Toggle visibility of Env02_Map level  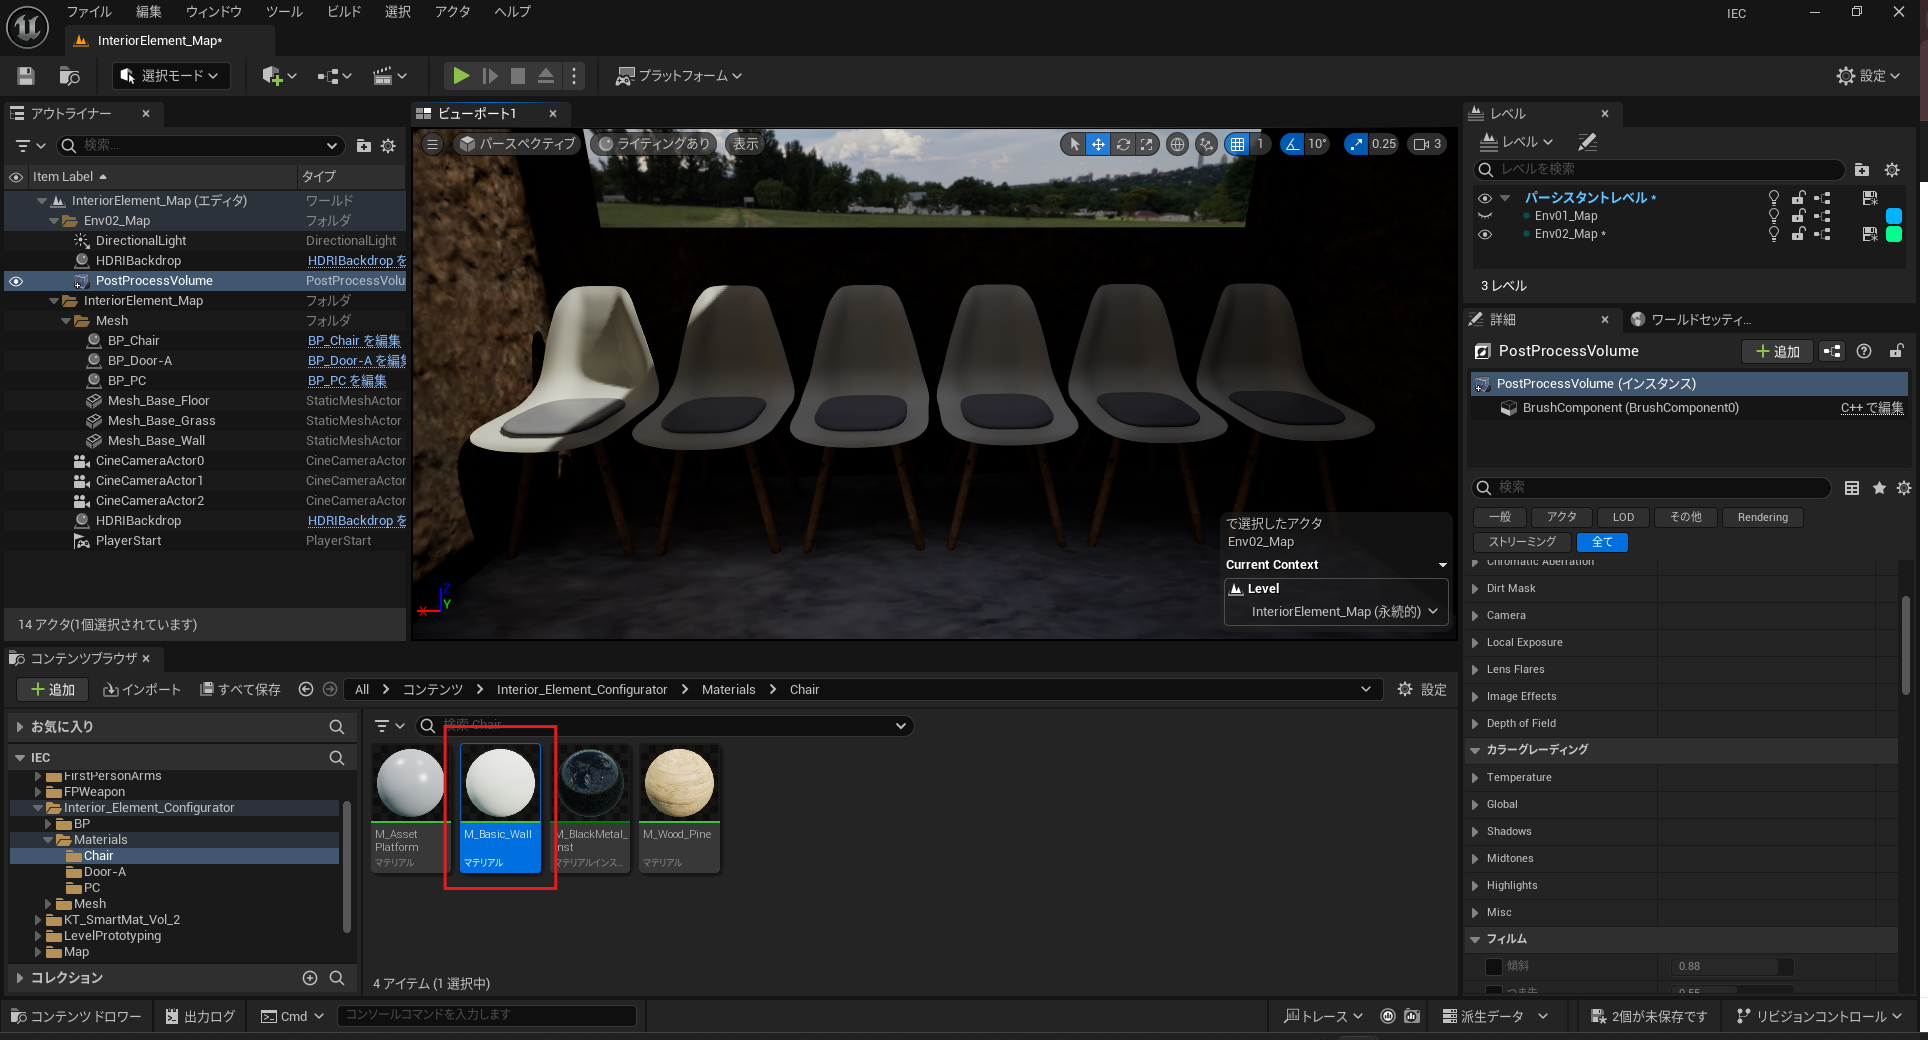[x=1485, y=234]
